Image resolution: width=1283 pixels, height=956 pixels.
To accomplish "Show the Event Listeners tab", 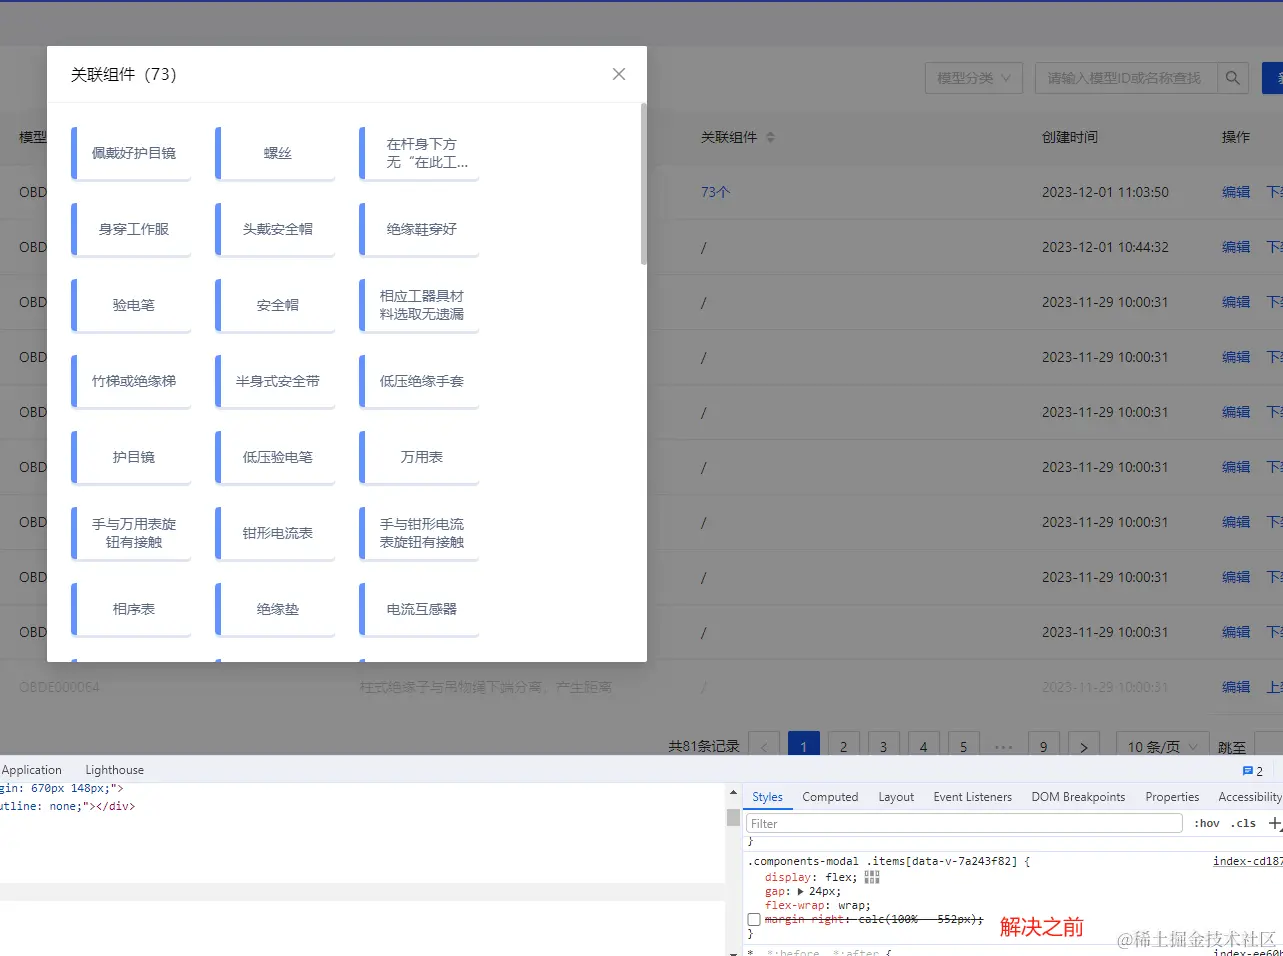I will click(972, 797).
